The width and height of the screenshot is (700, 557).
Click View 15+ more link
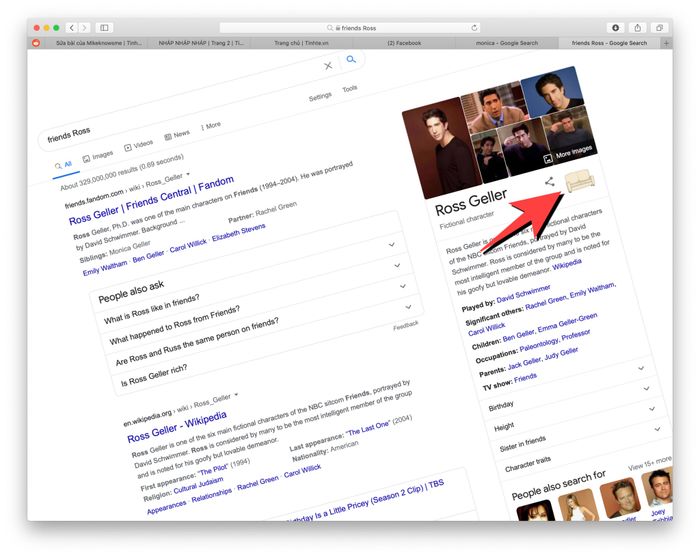tap(650, 464)
